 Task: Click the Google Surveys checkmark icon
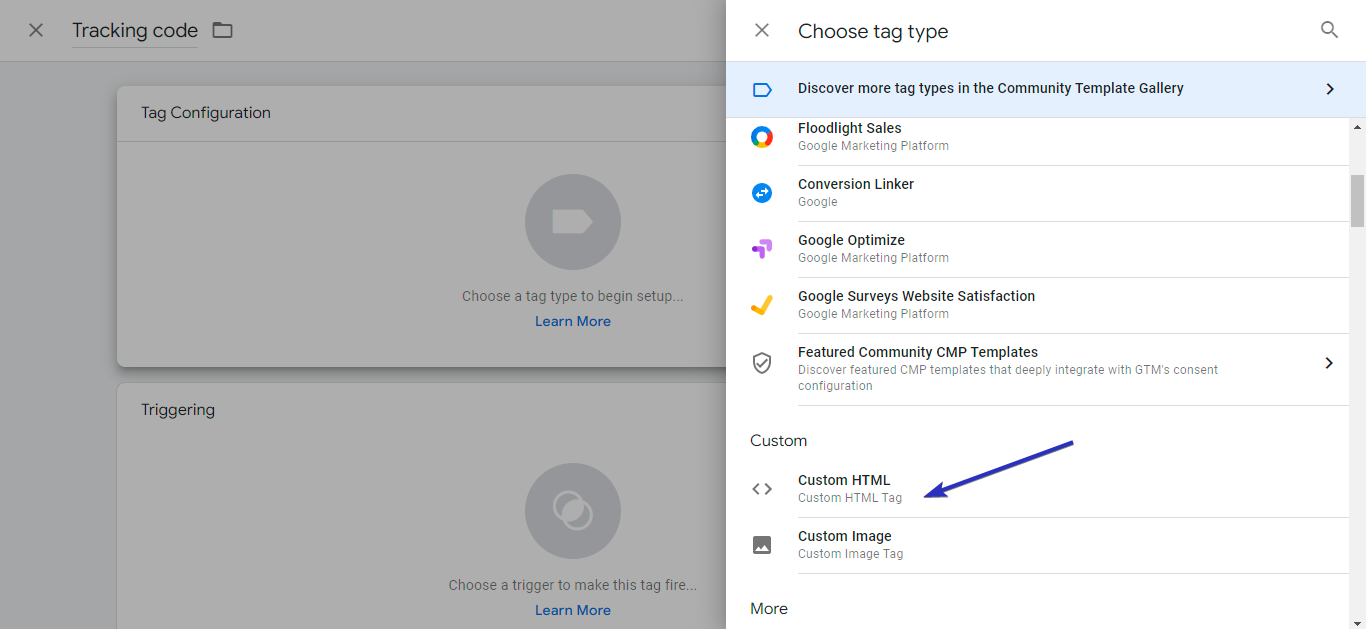762,305
